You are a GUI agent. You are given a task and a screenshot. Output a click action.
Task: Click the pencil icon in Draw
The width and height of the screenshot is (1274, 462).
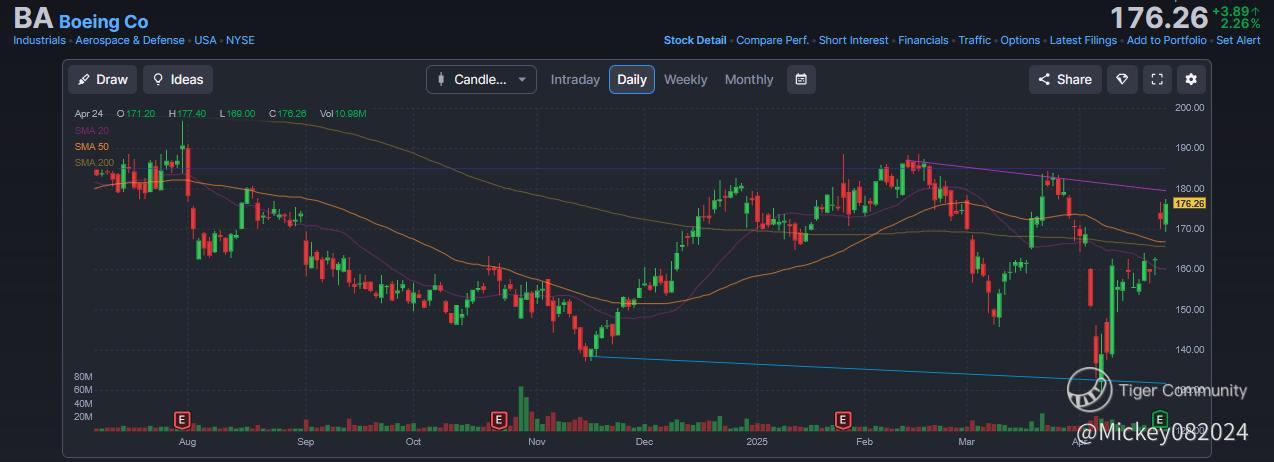click(x=83, y=80)
